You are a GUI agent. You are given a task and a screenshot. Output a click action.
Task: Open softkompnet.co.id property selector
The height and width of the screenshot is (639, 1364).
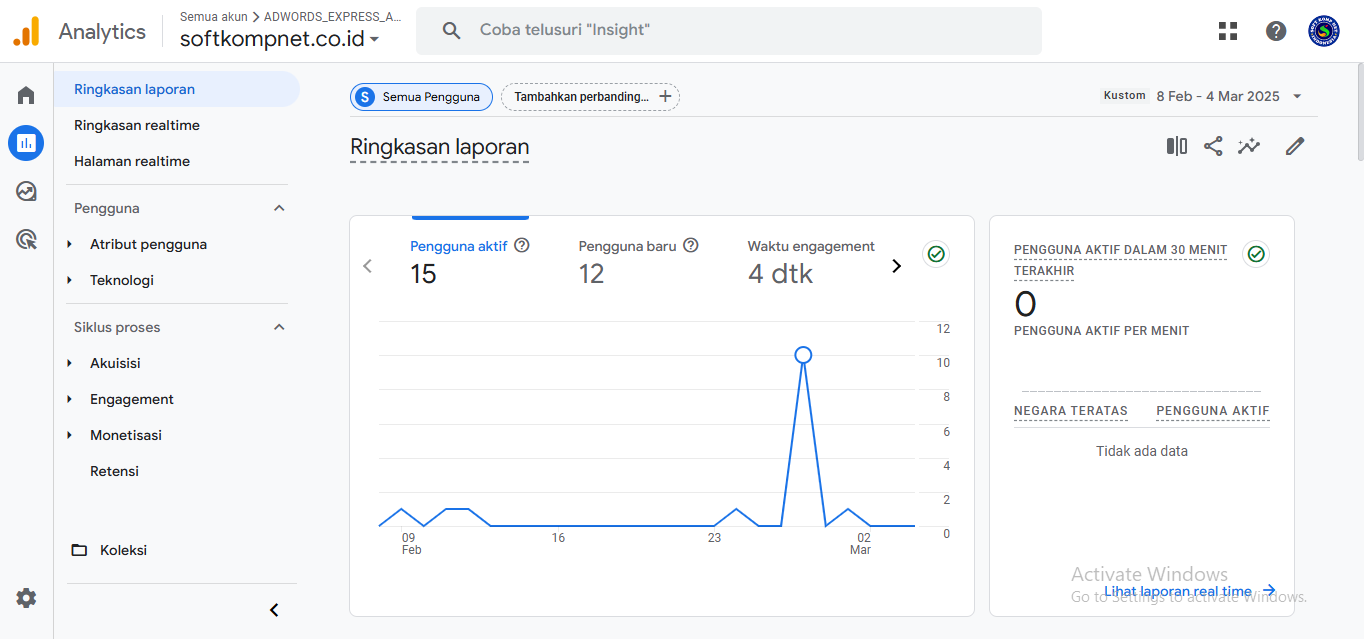point(279,39)
